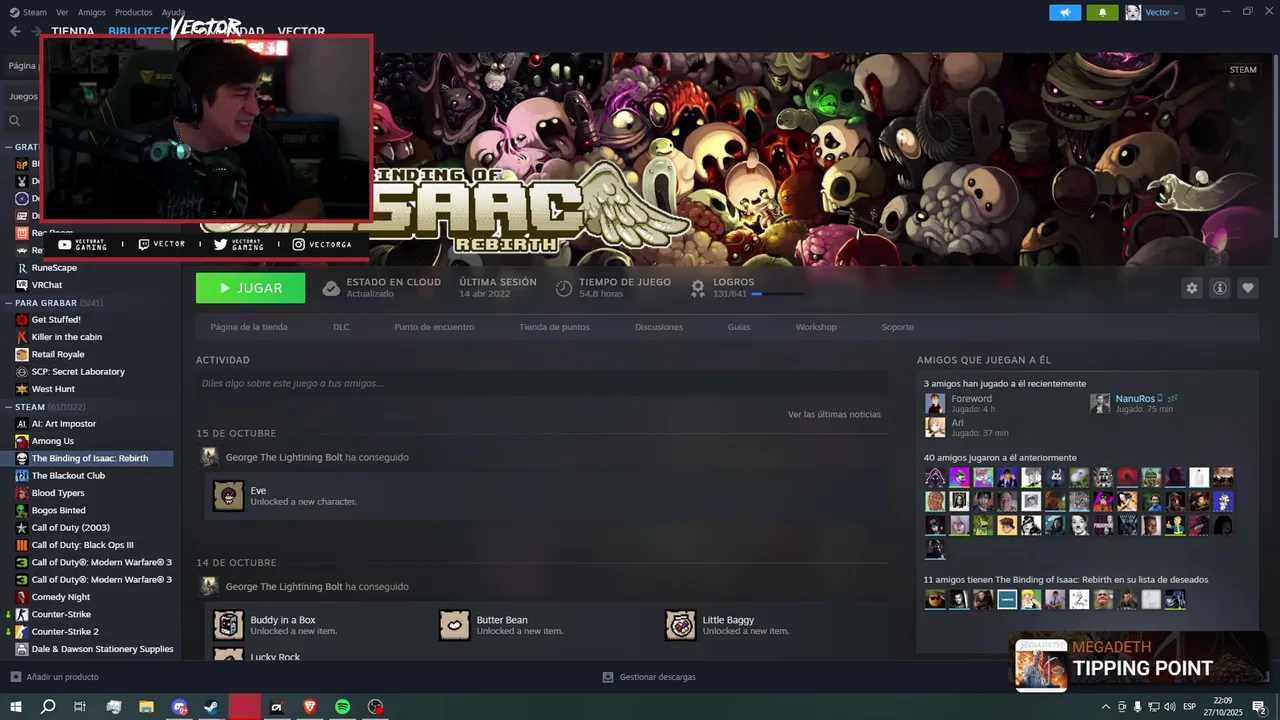Open the Guías tab

pyautogui.click(x=739, y=327)
